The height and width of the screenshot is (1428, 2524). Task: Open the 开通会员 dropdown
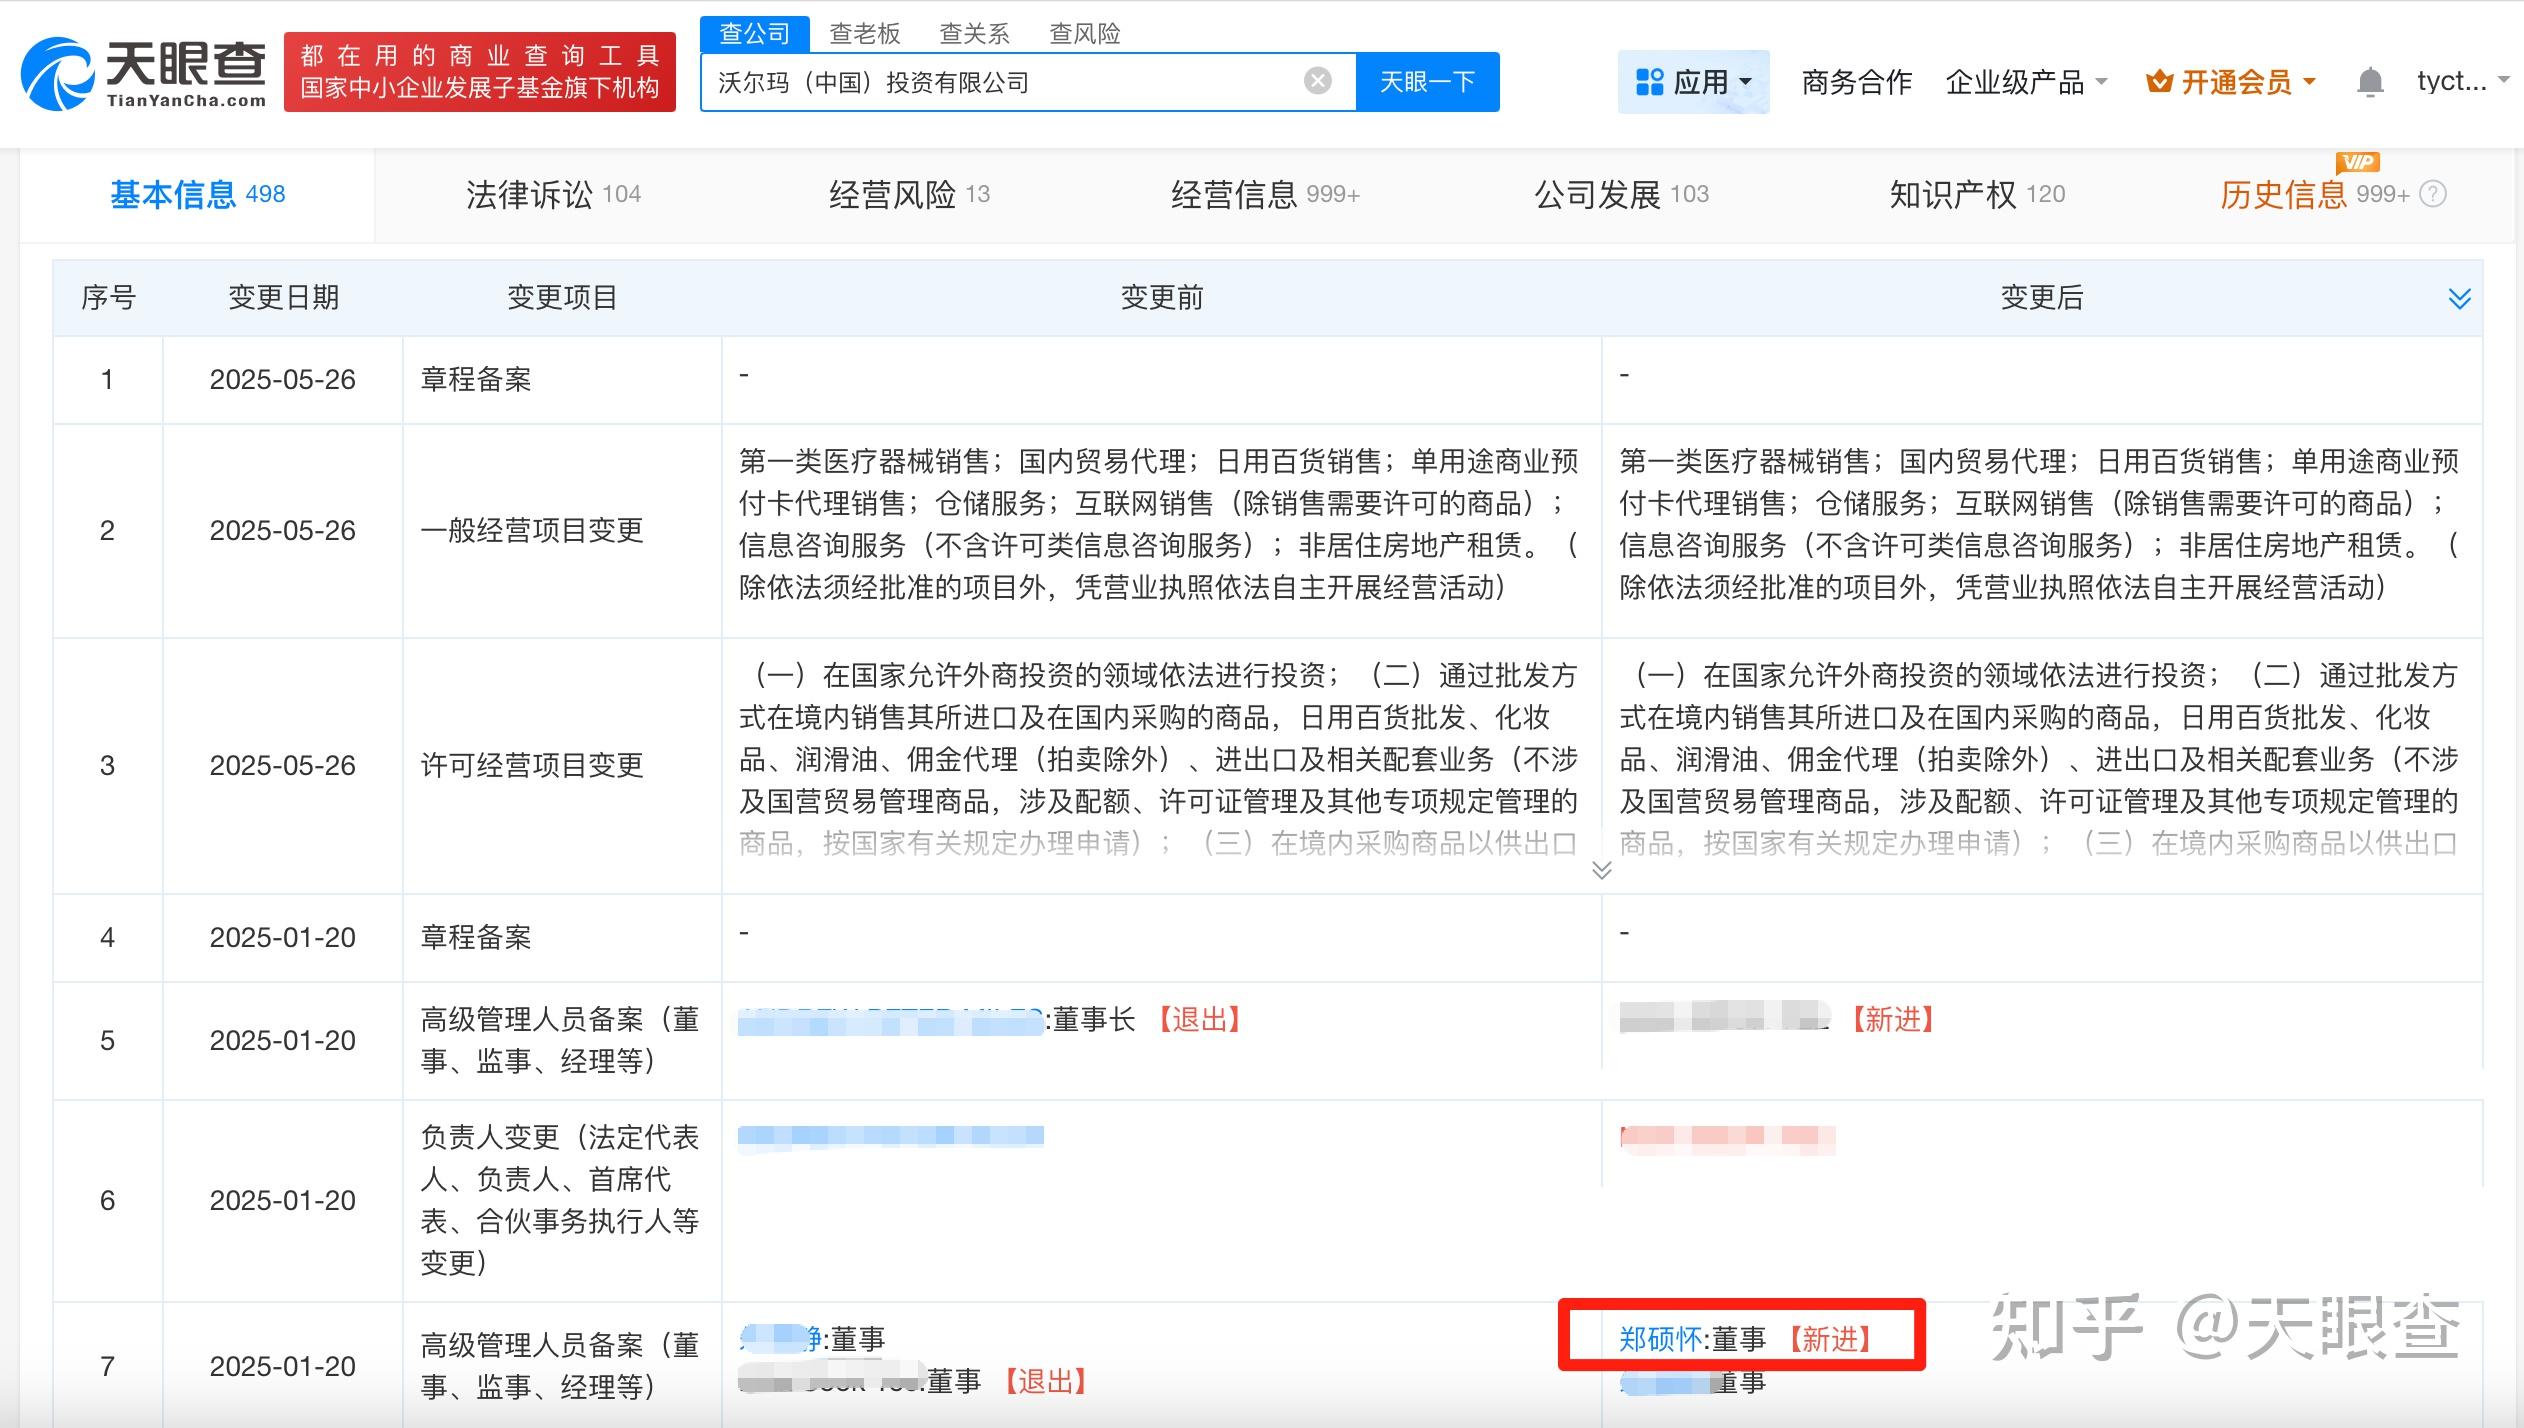2231,82
